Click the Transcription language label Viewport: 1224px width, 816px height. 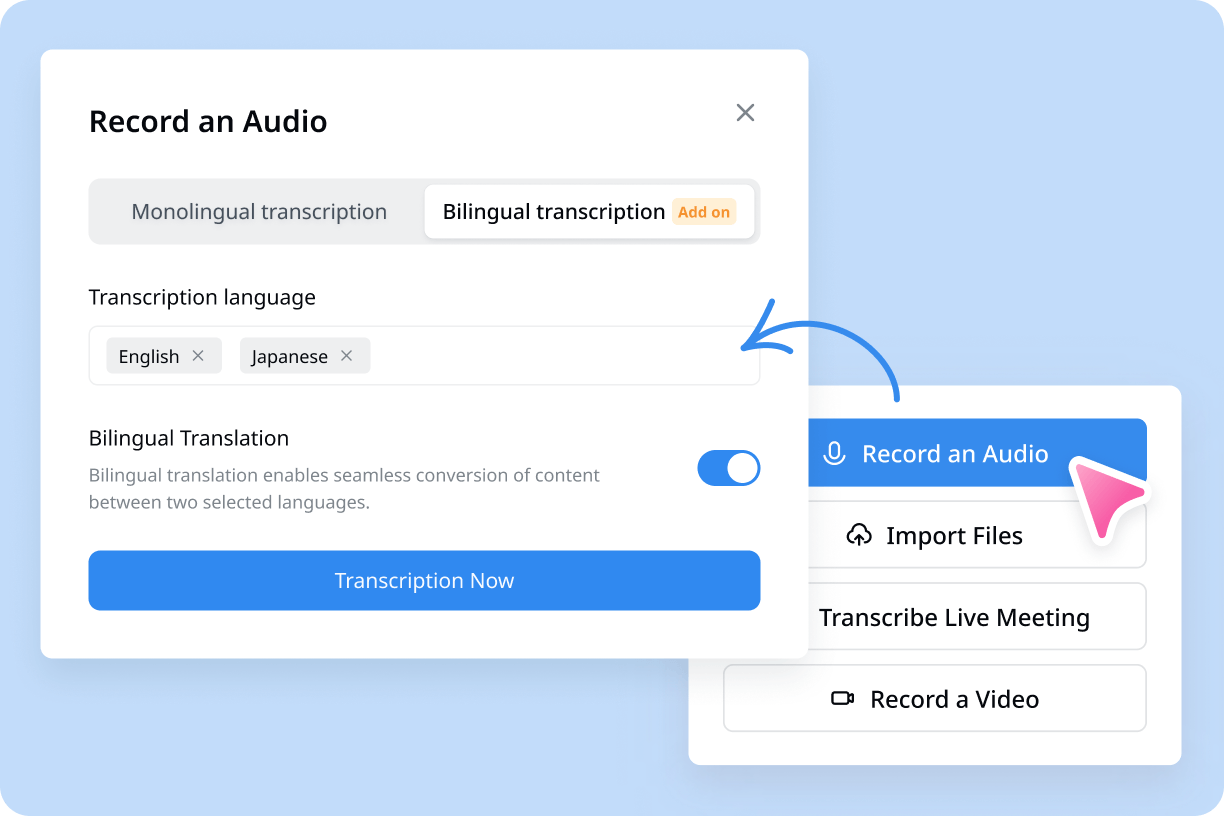(202, 297)
